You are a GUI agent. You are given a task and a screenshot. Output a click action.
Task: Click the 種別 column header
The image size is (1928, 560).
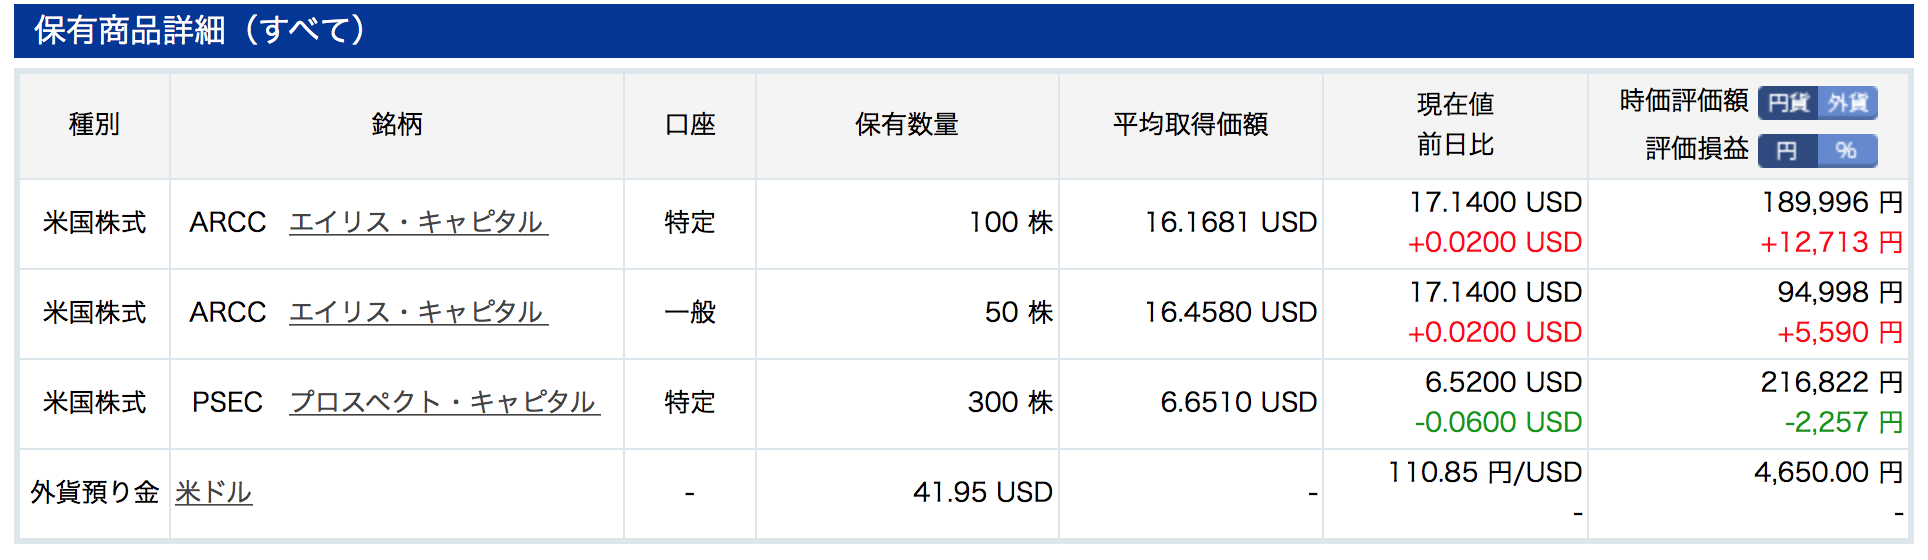tap(94, 124)
